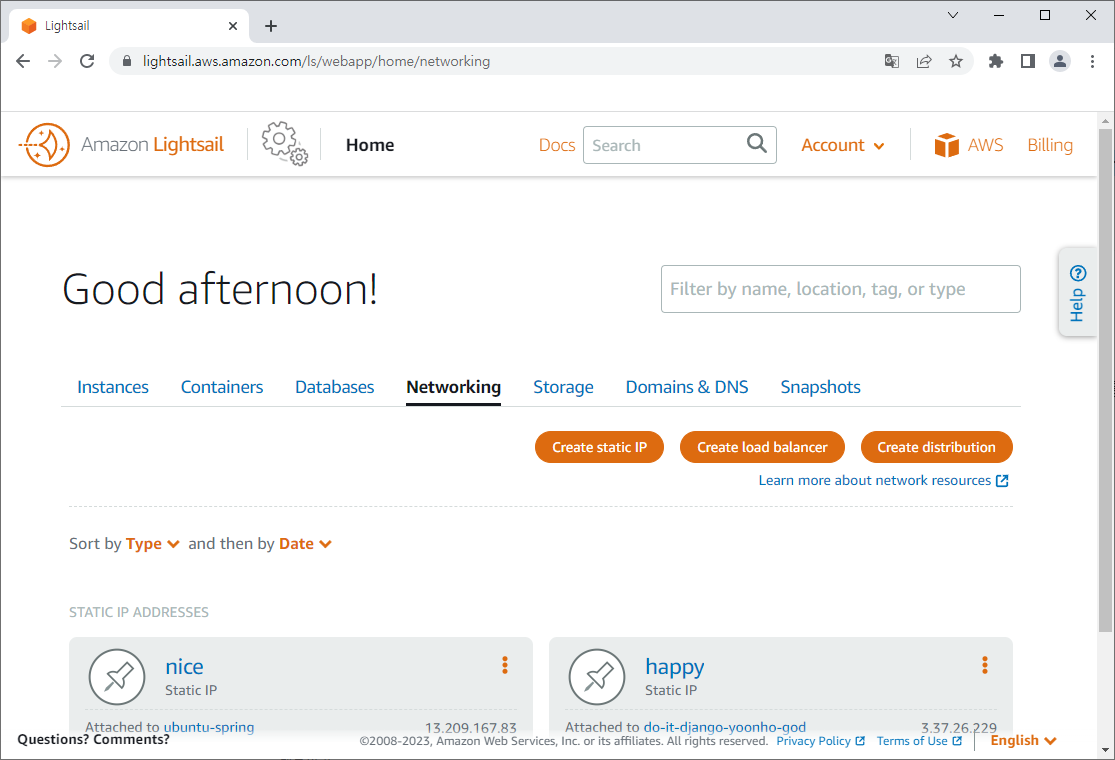
Task: Switch to the Containers tab
Action: click(x=222, y=387)
